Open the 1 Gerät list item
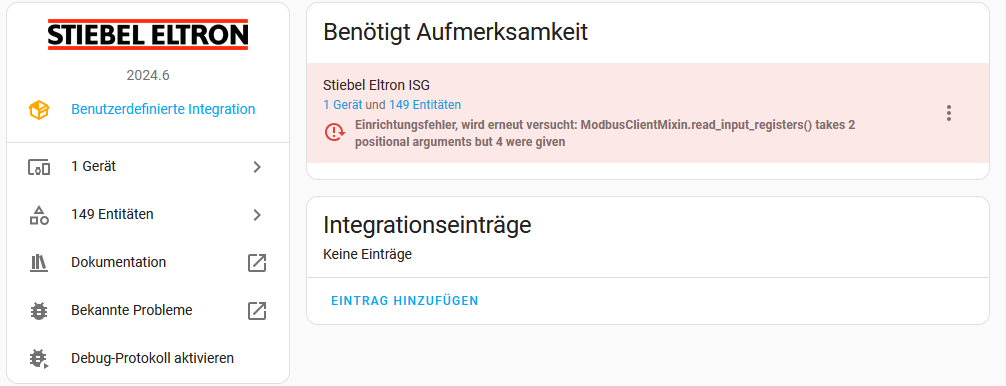Viewport: 1006px width, 386px height. coord(148,167)
